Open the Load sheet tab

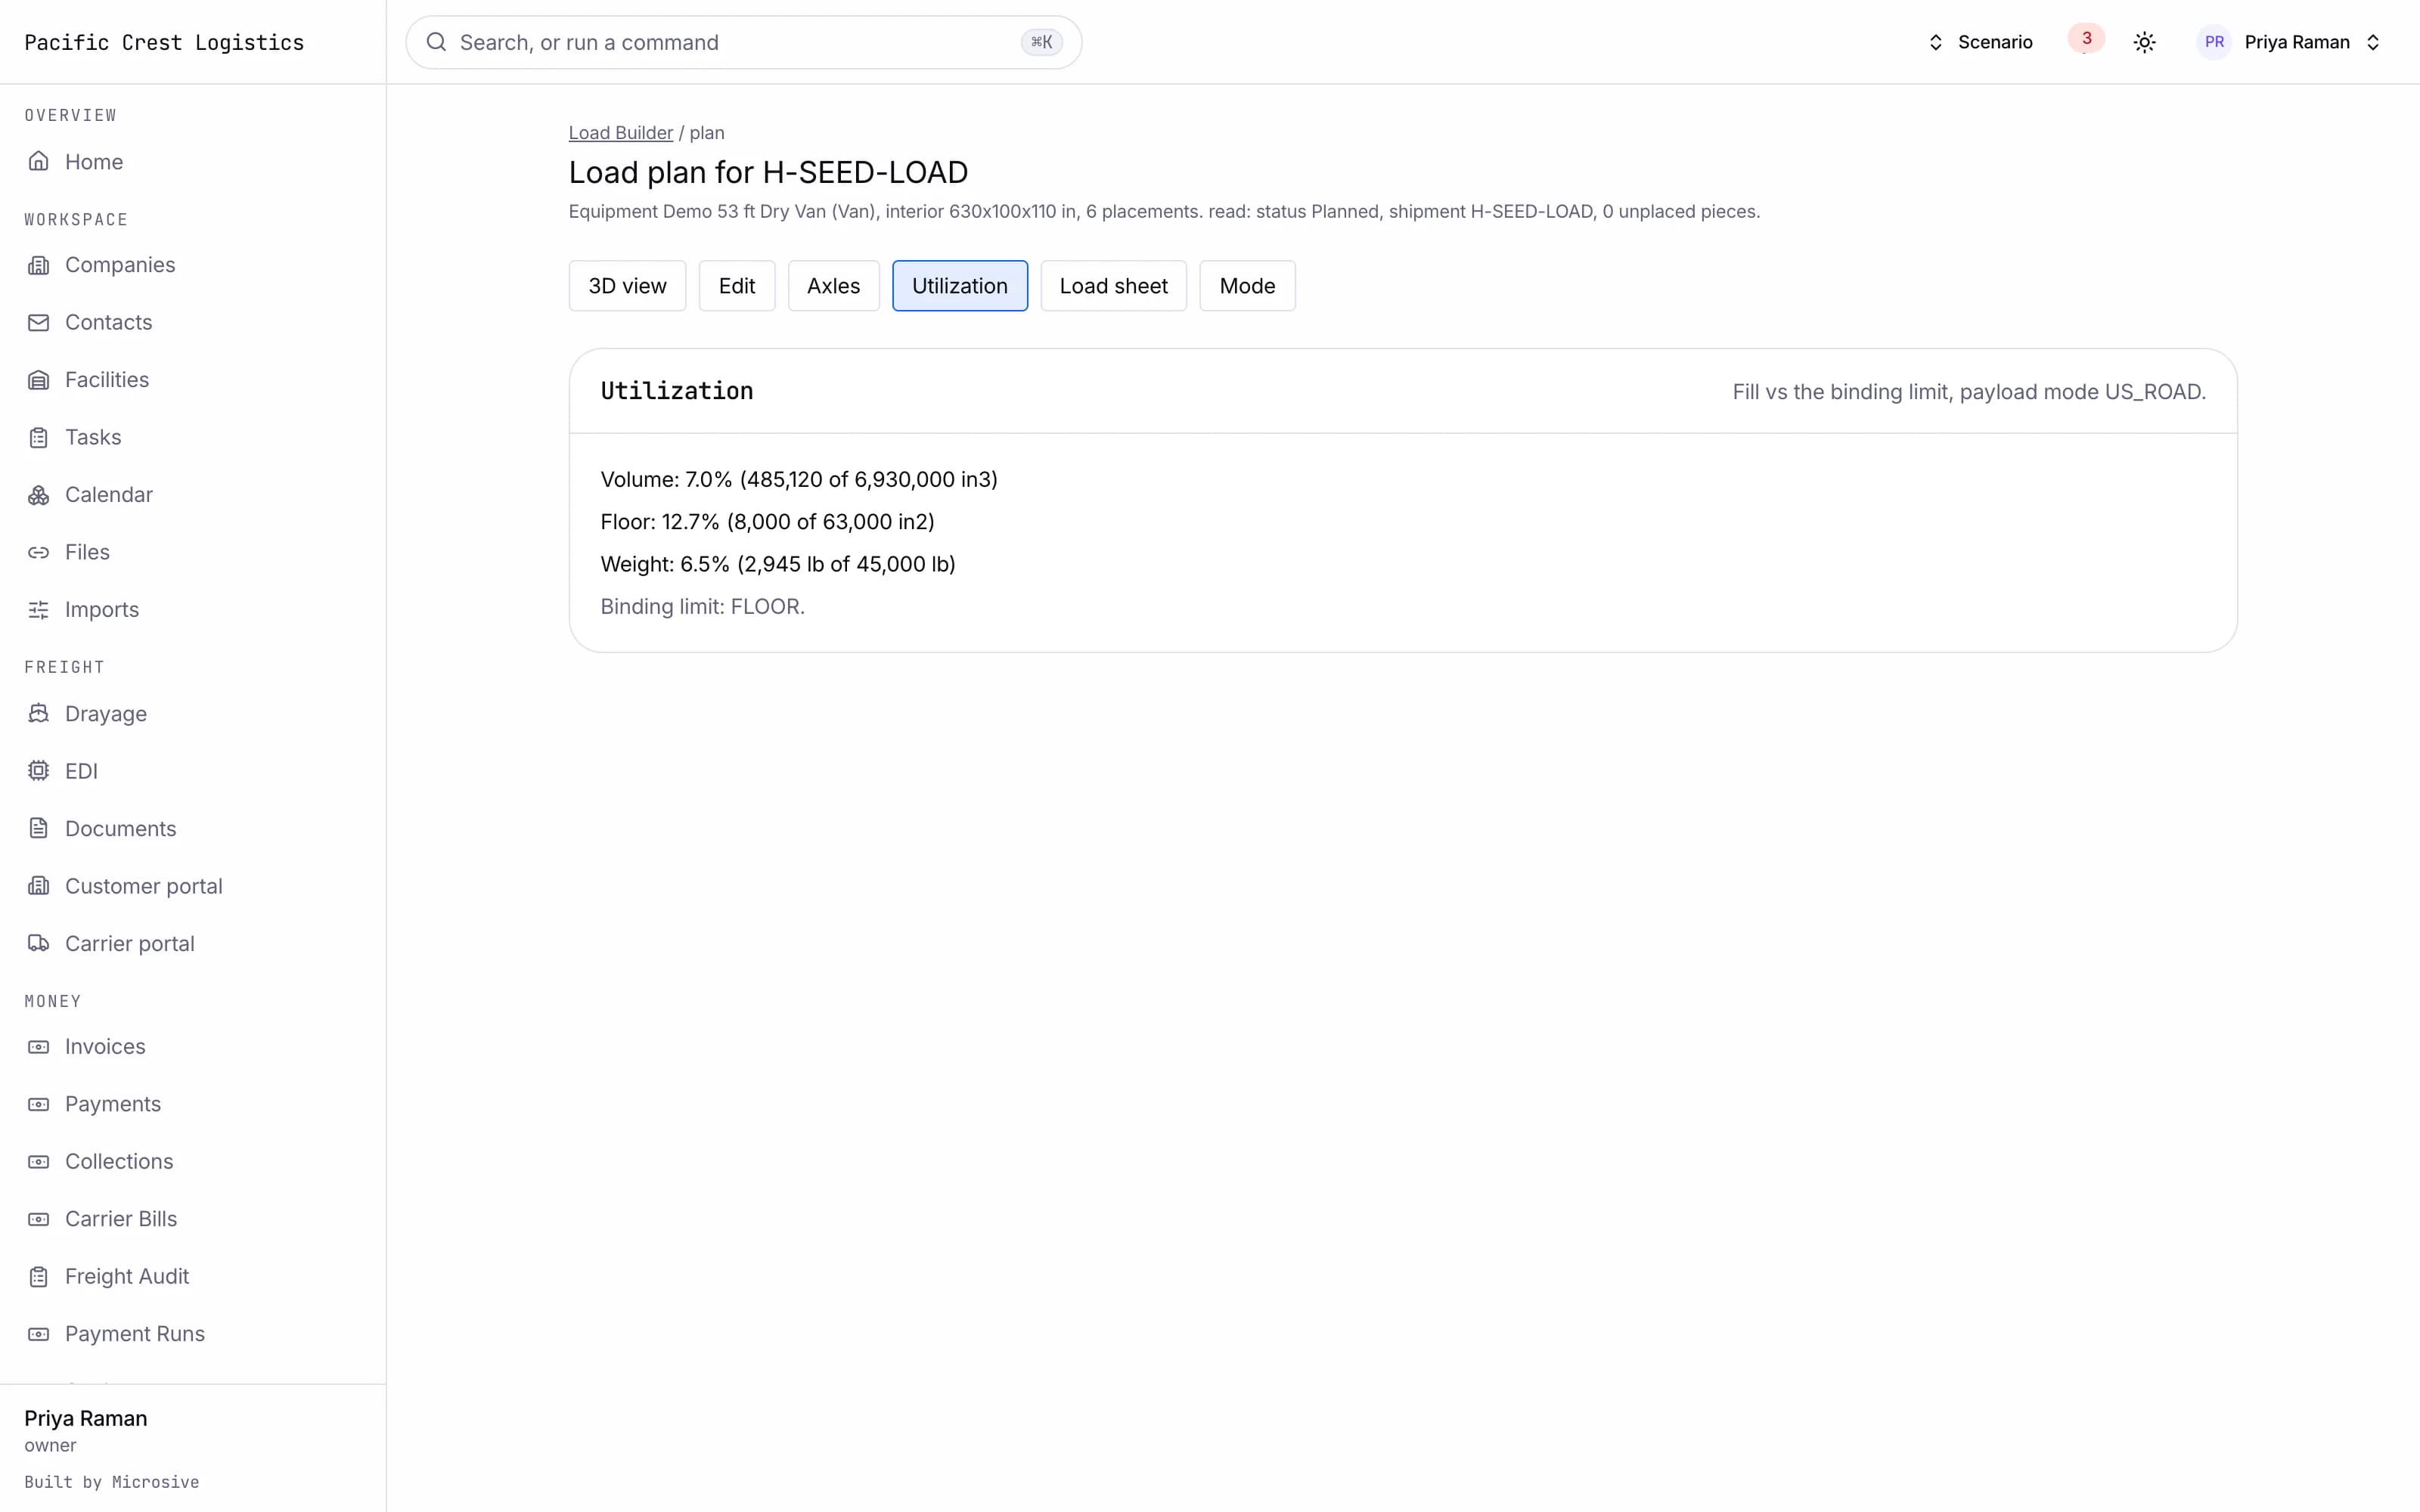point(1113,286)
